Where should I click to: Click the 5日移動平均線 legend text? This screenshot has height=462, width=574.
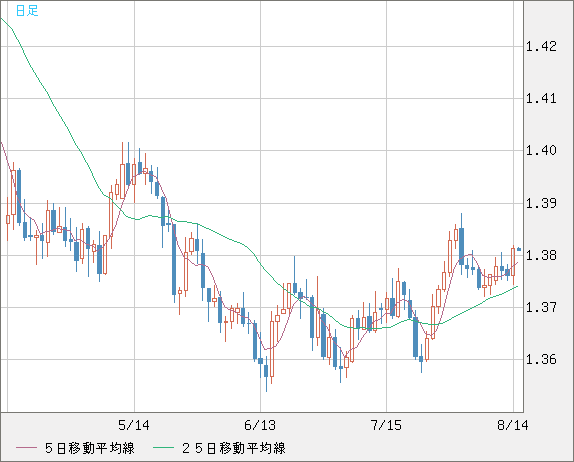(x=90, y=448)
